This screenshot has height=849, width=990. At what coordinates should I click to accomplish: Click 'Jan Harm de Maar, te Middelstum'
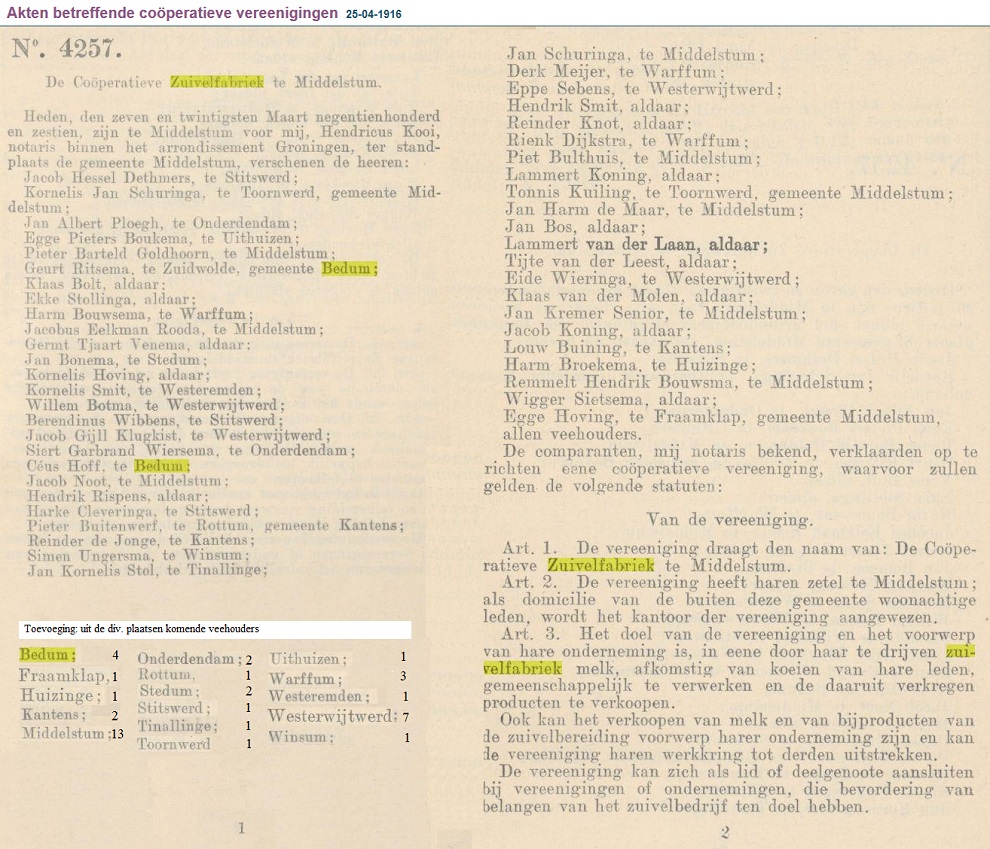click(654, 210)
